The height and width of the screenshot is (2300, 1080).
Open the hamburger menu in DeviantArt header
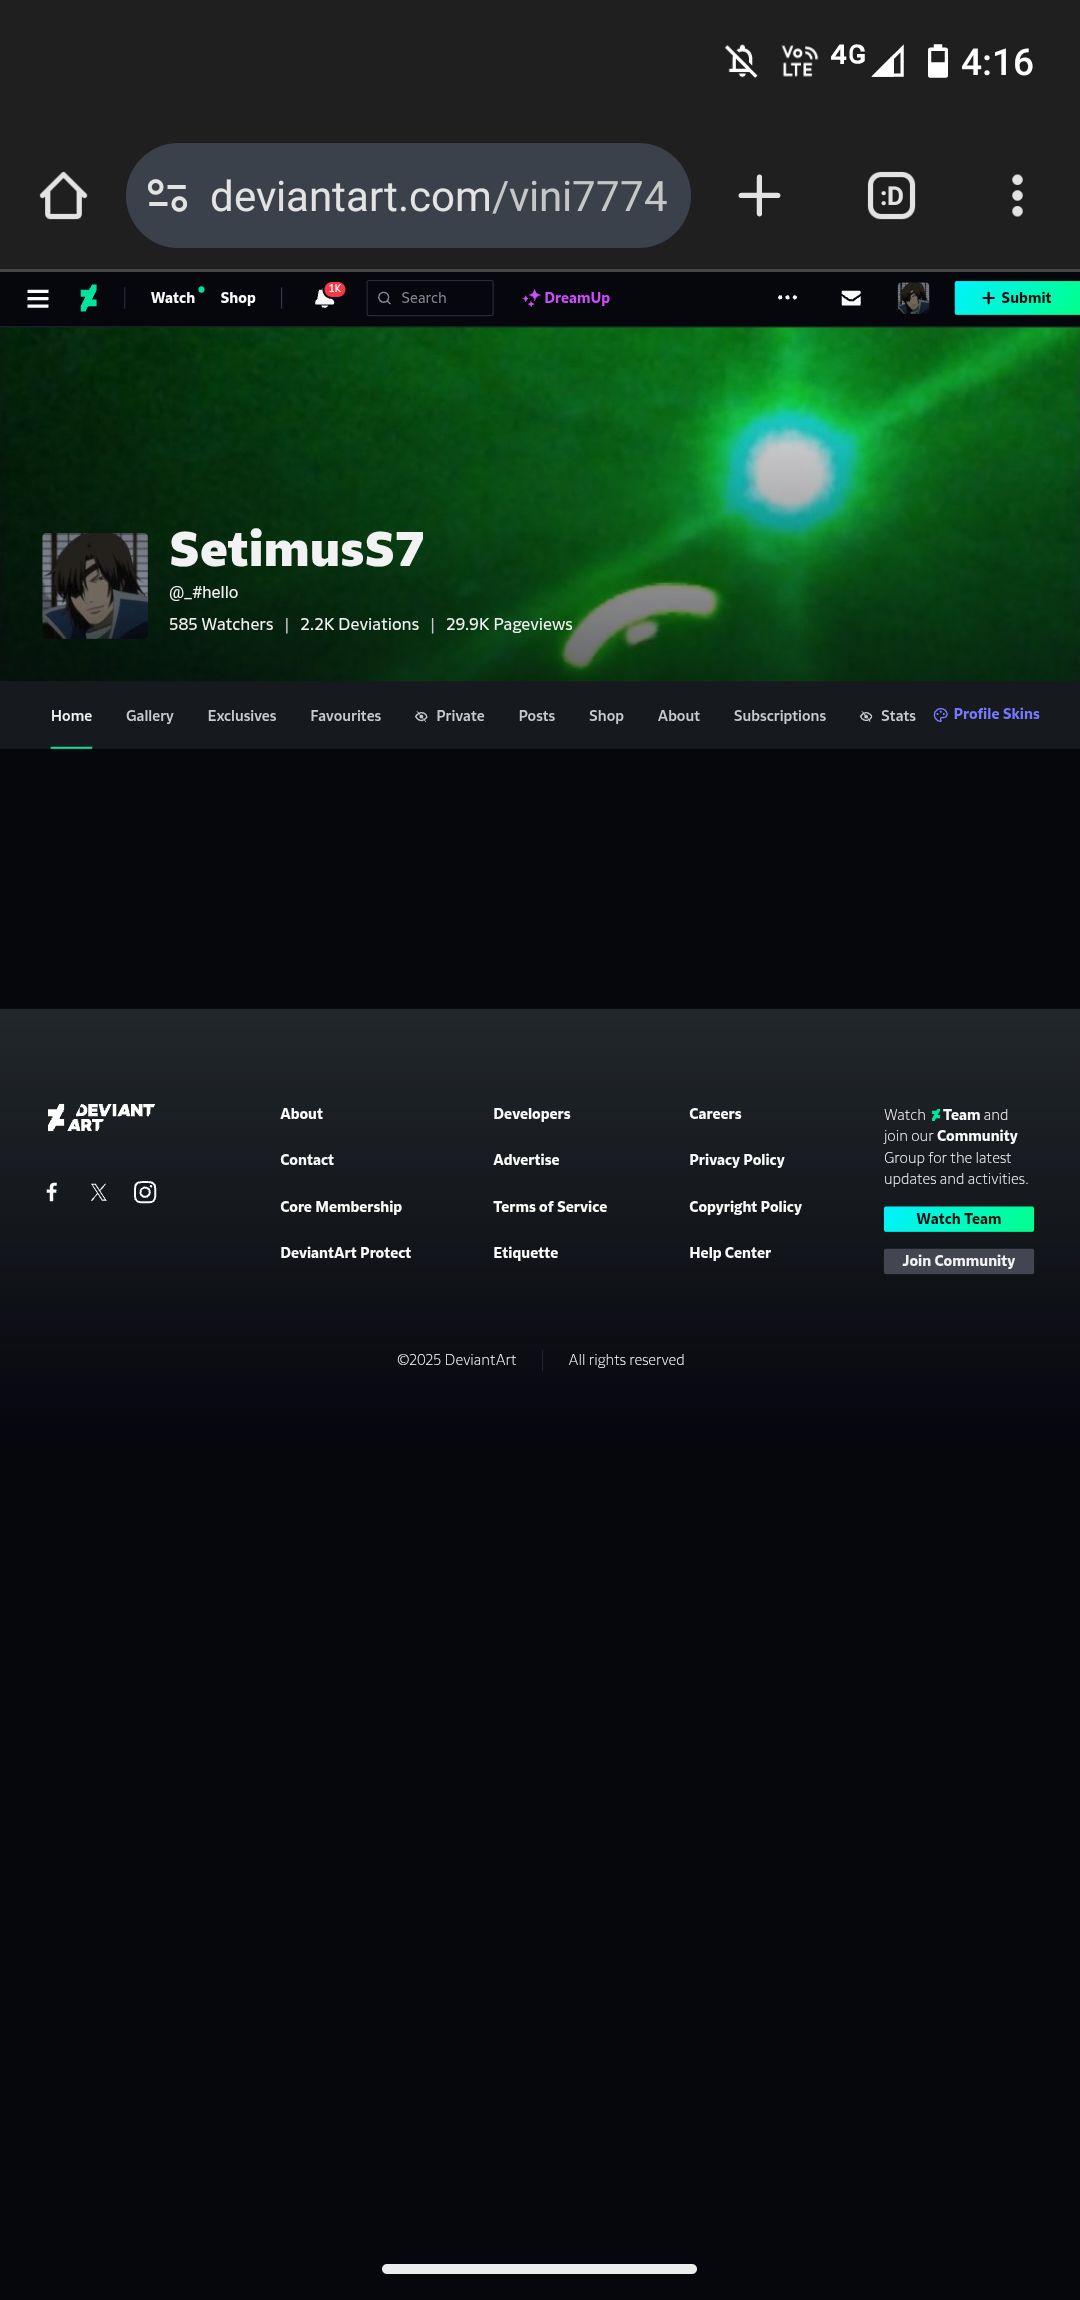38,298
